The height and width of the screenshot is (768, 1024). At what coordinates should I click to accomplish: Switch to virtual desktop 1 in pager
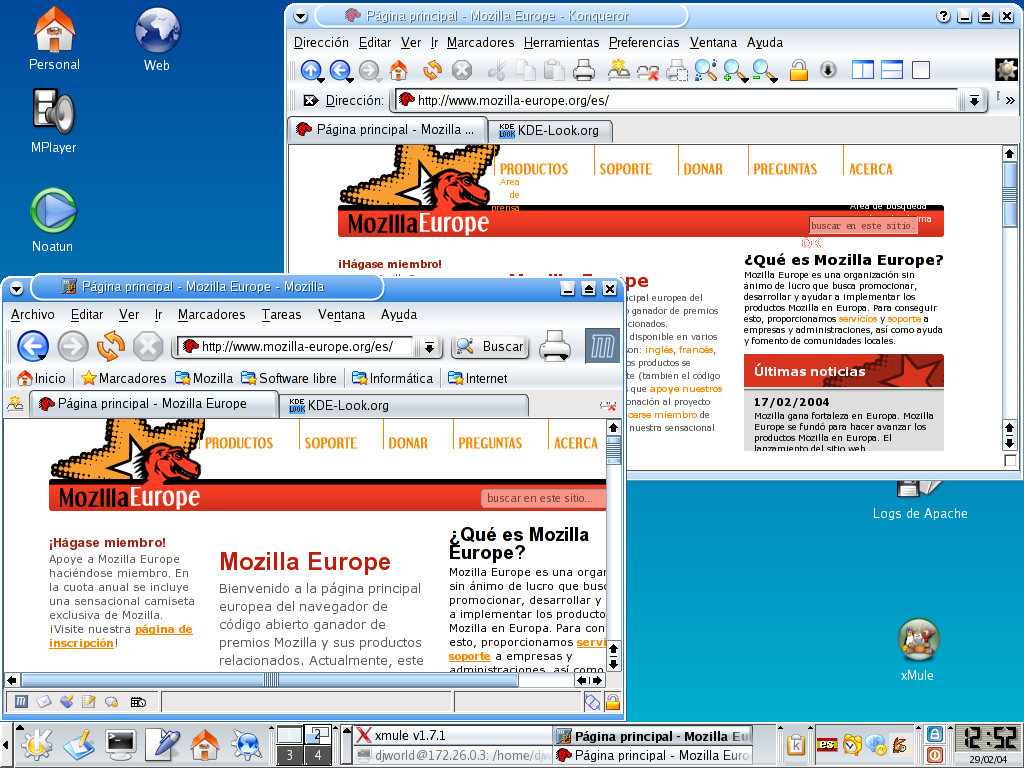pyautogui.click(x=290, y=735)
